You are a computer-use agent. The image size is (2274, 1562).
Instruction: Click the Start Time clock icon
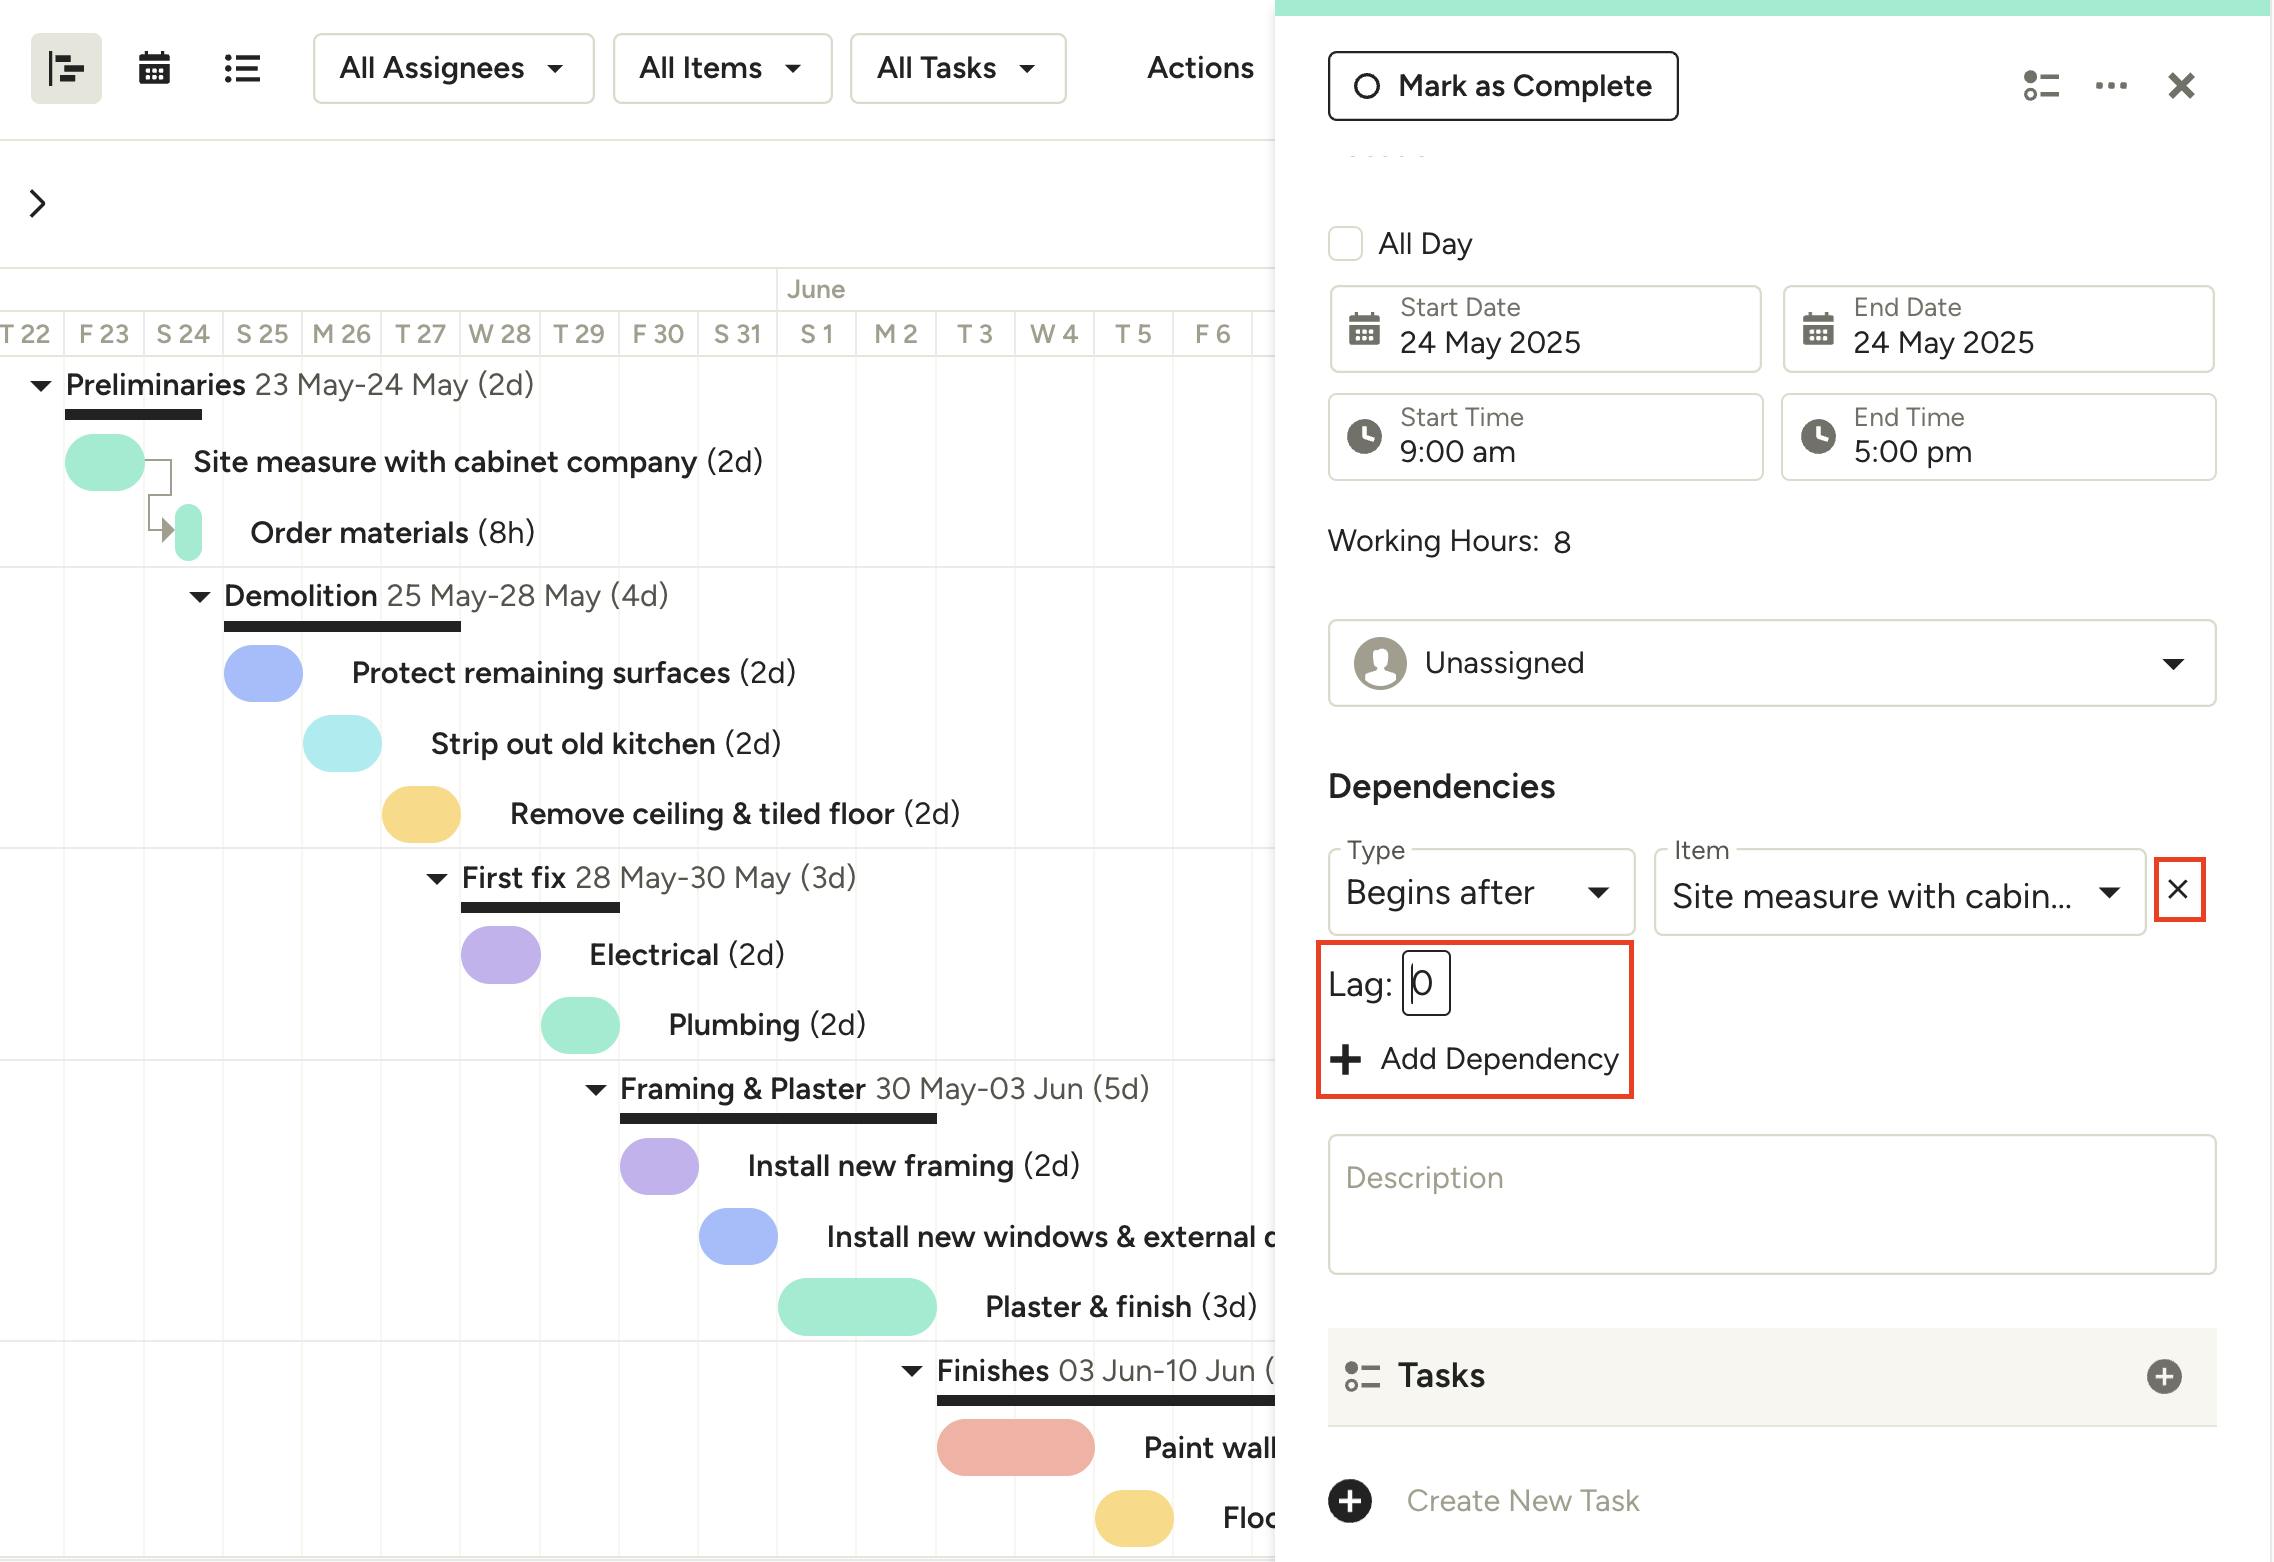(1364, 436)
